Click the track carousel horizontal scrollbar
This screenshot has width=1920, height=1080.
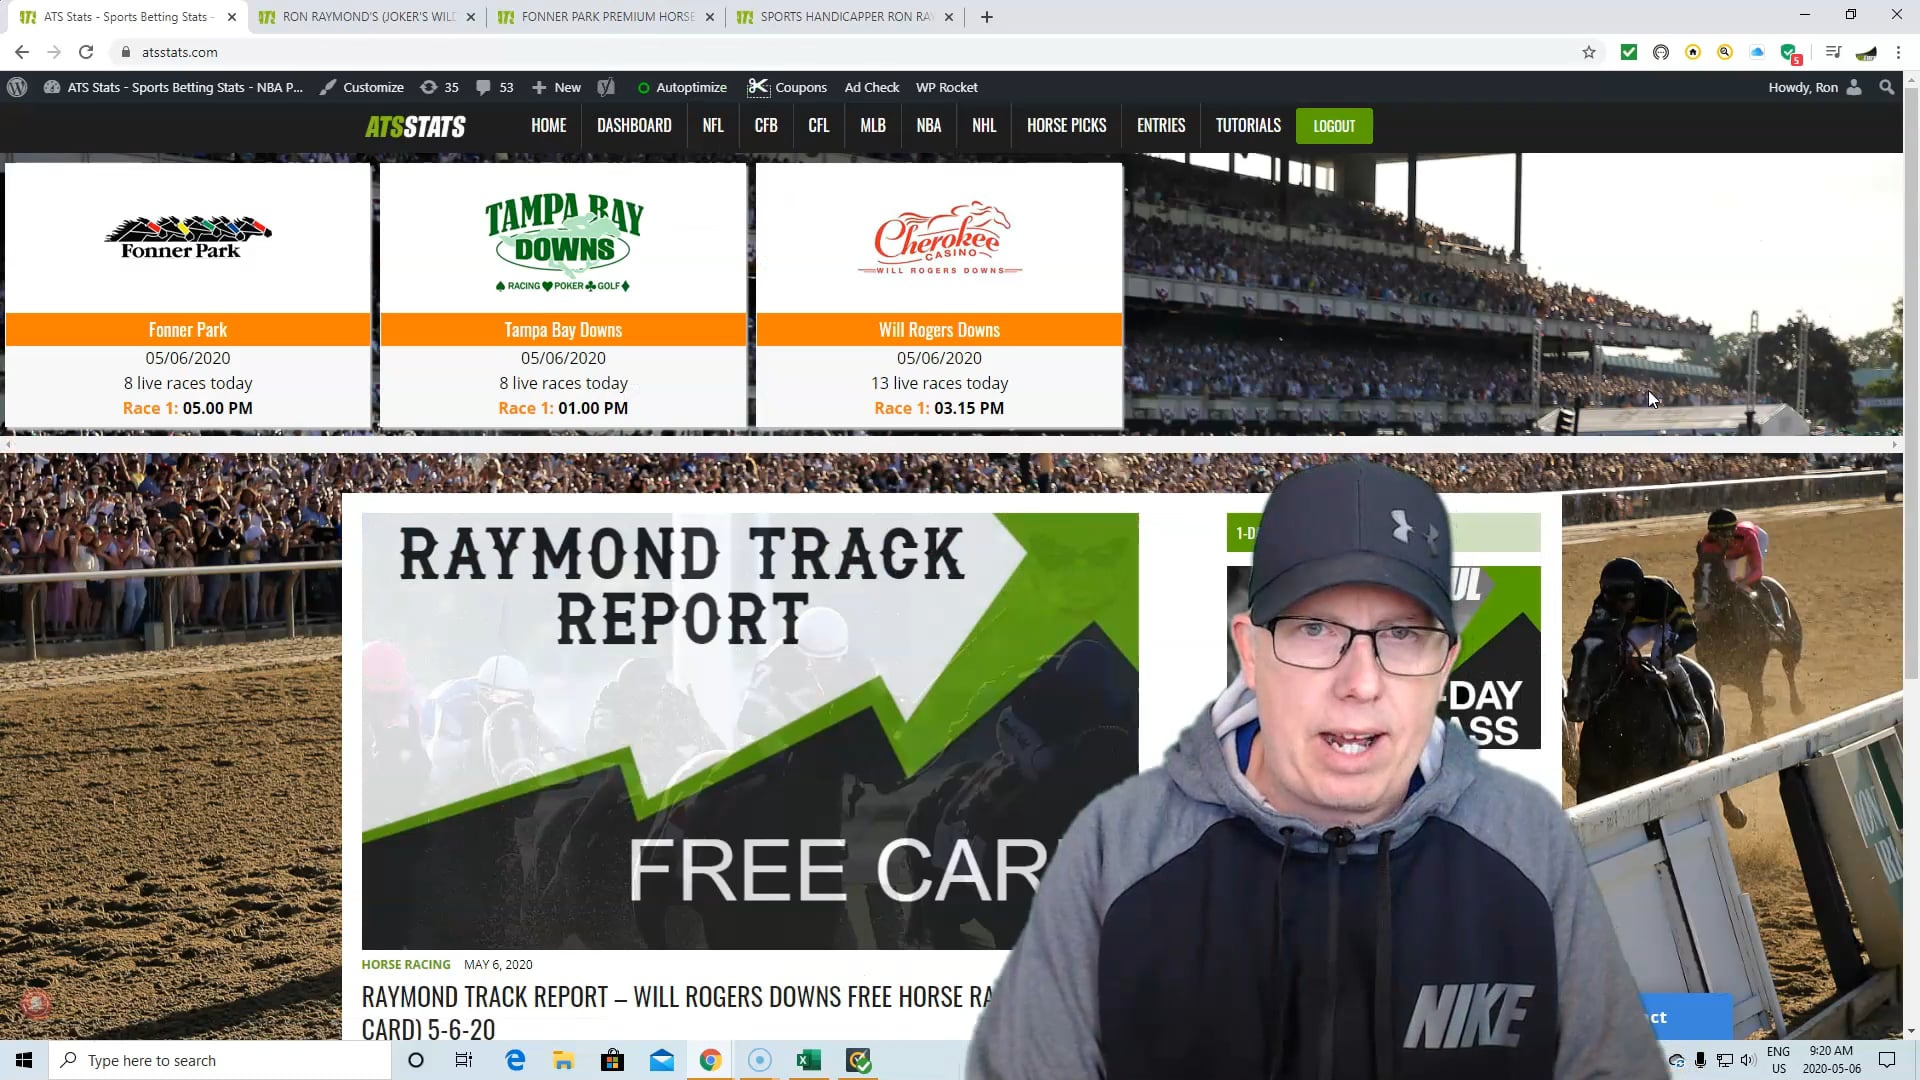point(951,445)
